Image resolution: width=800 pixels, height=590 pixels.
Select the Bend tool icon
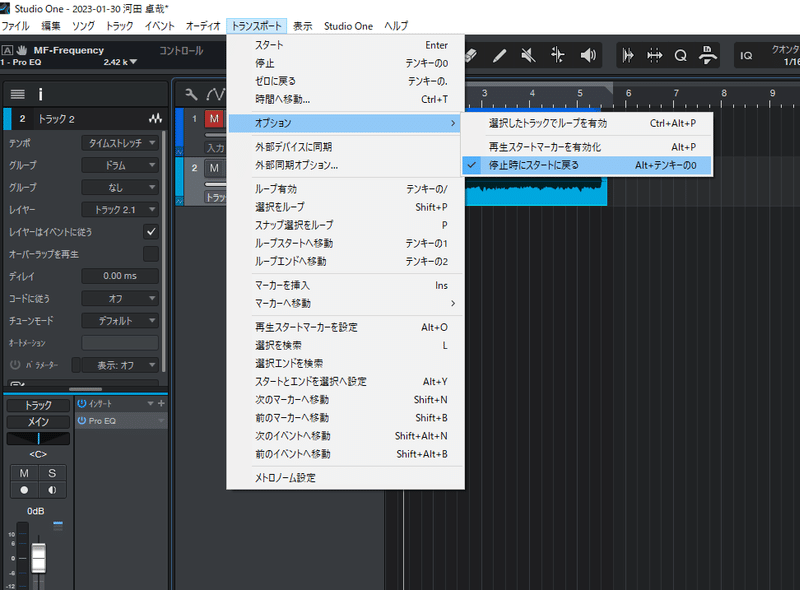pos(558,55)
